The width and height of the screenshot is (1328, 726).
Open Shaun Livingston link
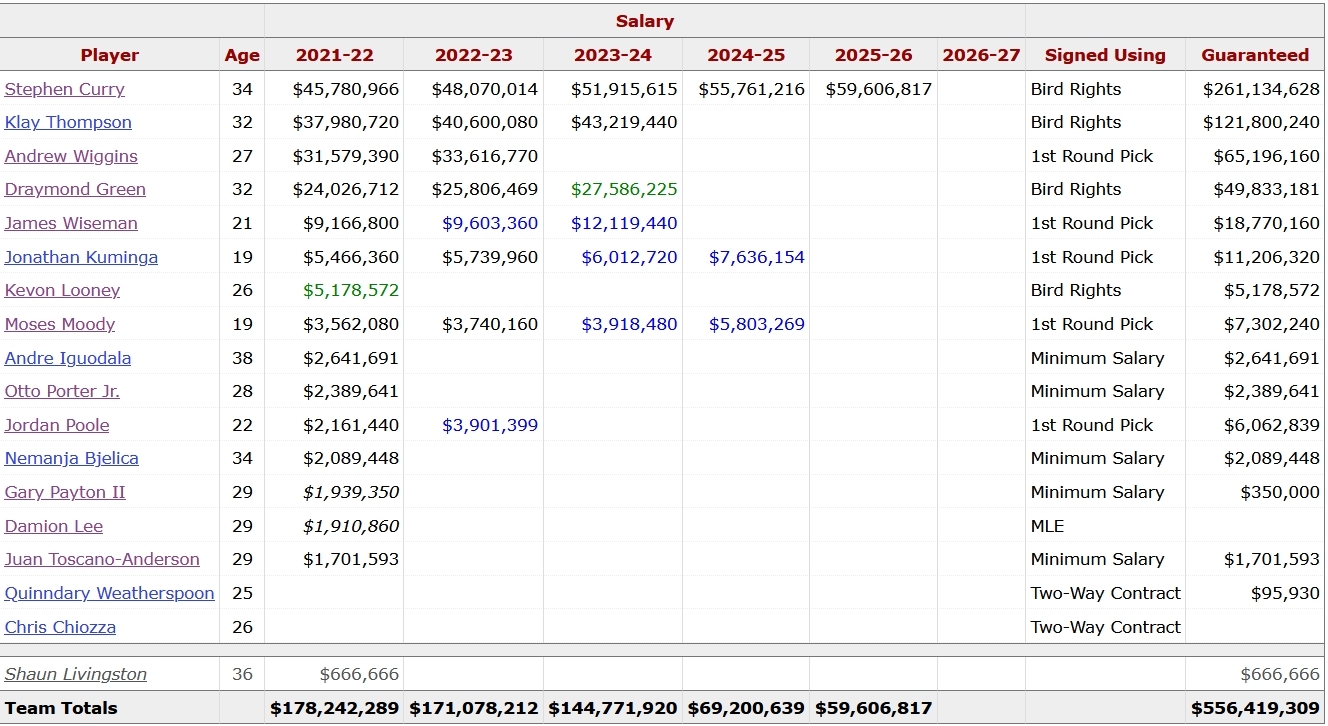(76, 674)
